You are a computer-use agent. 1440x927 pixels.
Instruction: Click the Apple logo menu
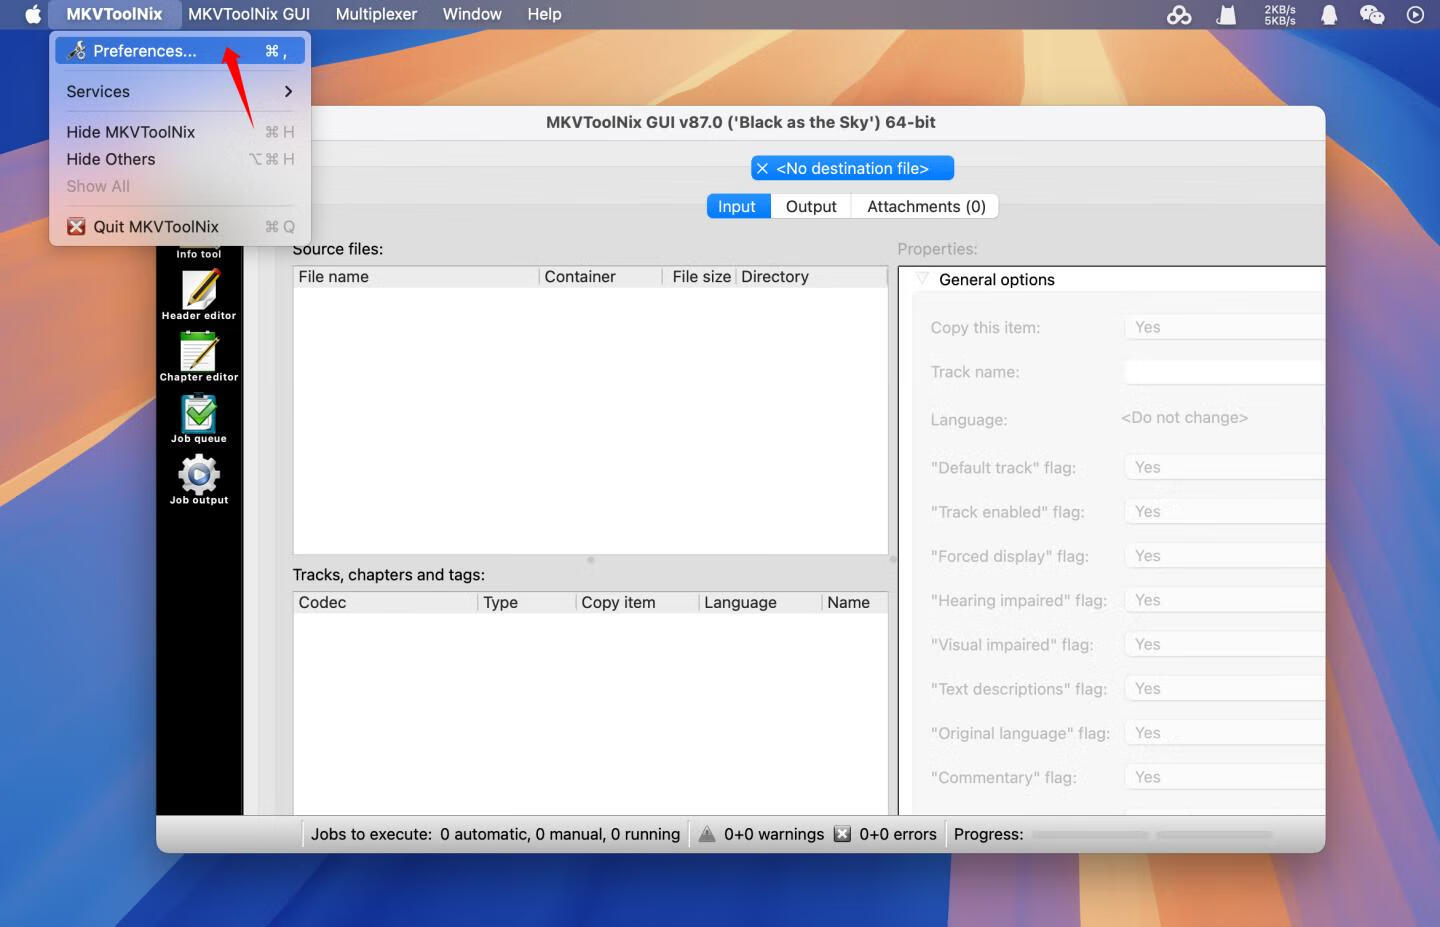click(32, 14)
